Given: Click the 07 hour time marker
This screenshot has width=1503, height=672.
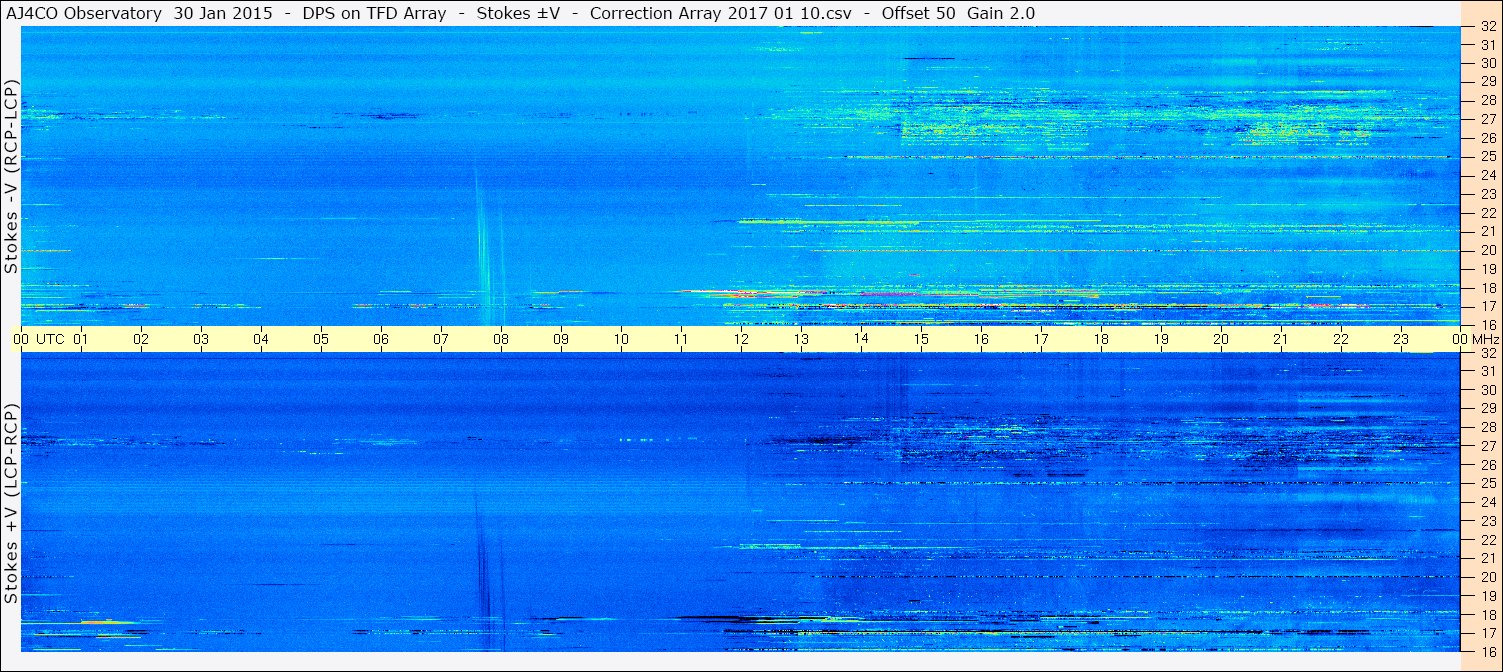Looking at the screenshot, I should [441, 339].
